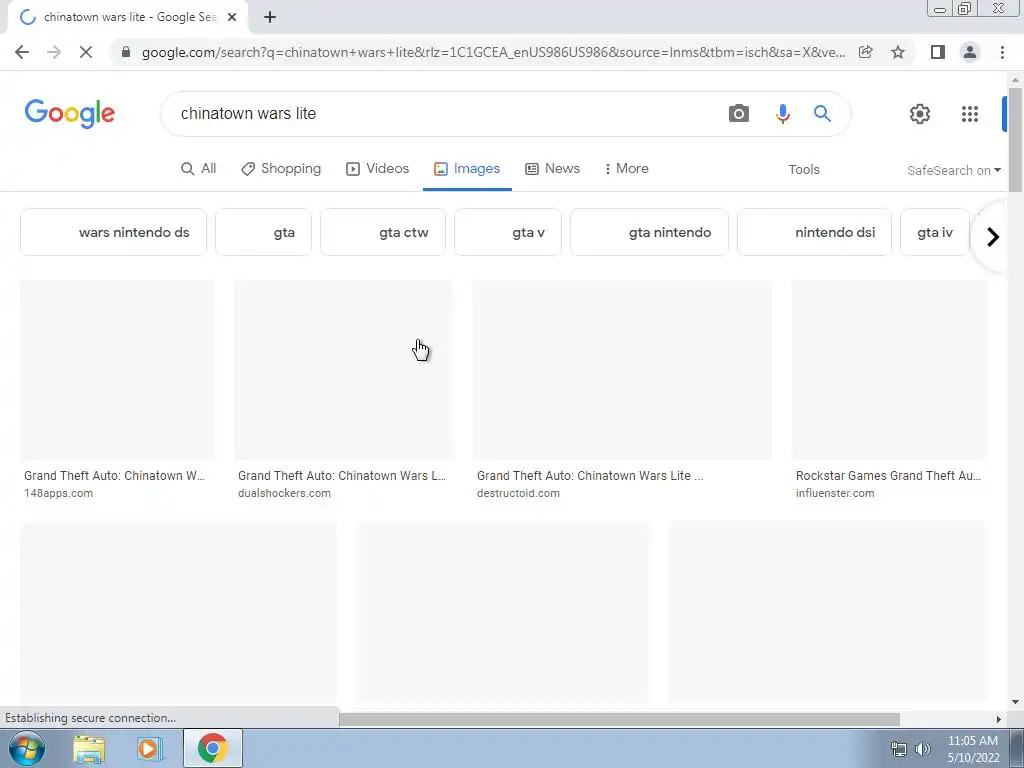Screen dimensions: 1024x768
Task: Open the destructoid.com image result
Action: pyautogui.click(x=622, y=370)
